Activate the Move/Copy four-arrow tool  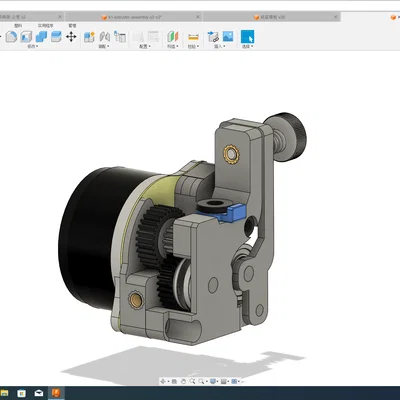tap(71, 37)
